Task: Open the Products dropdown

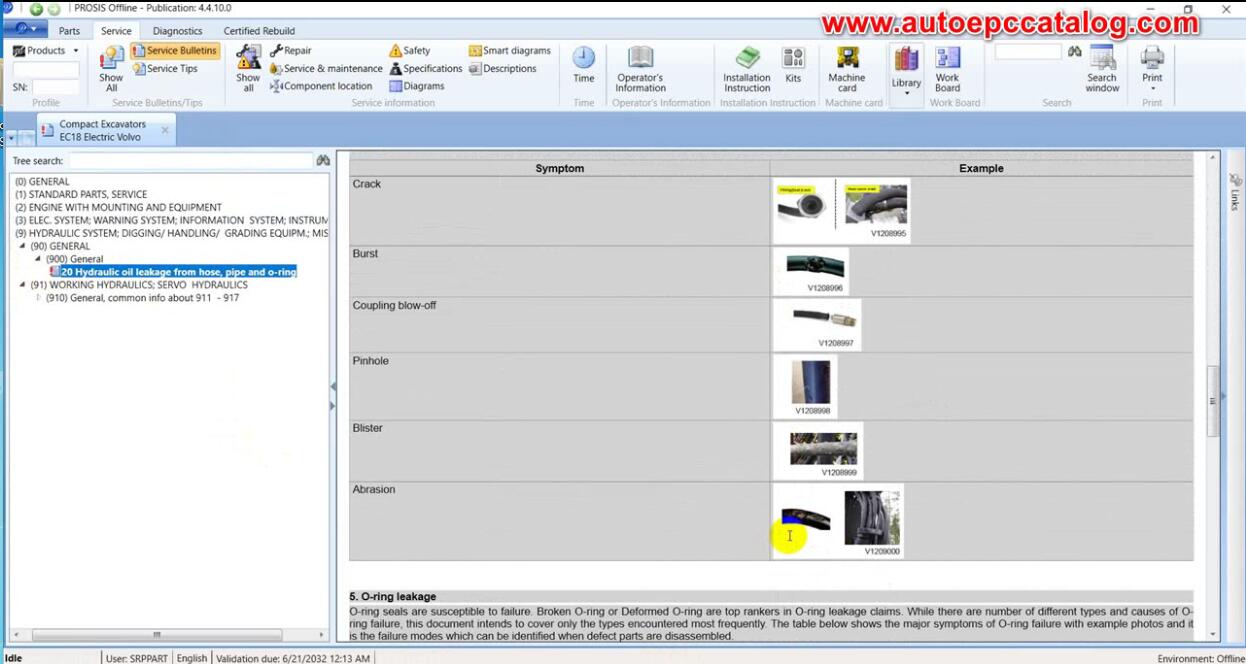Action: 46,51
